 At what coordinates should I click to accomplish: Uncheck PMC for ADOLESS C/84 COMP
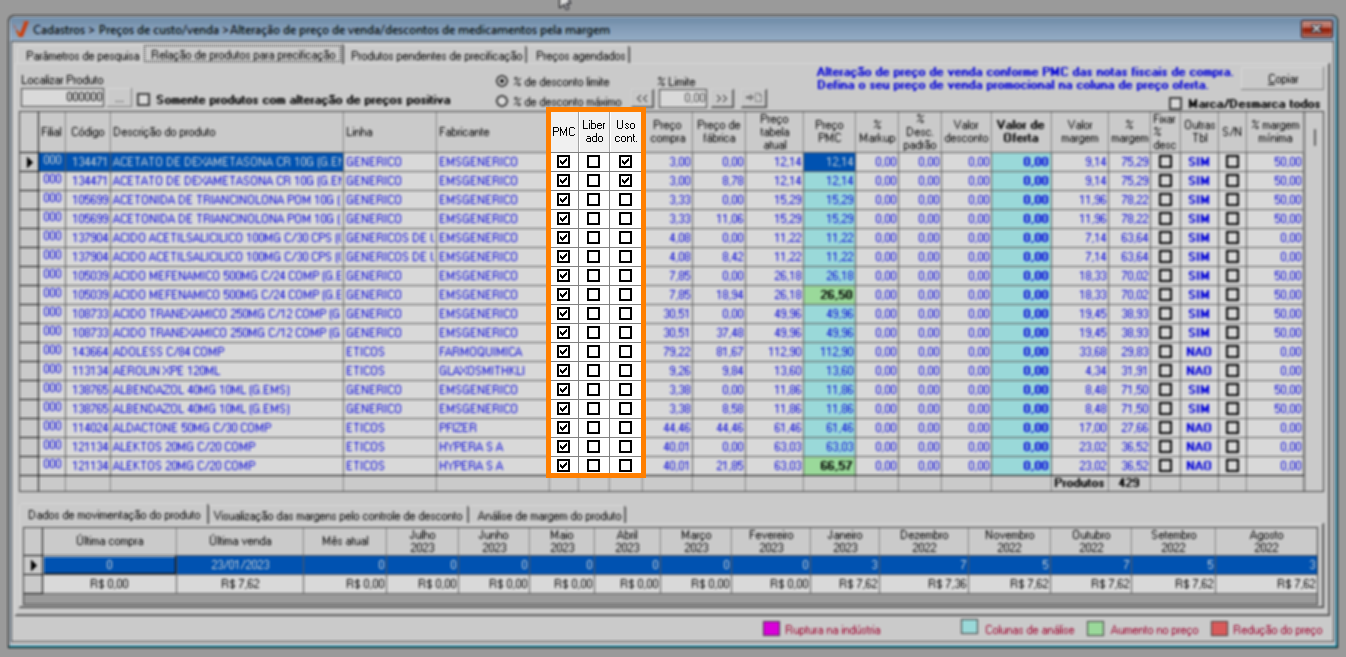564,352
